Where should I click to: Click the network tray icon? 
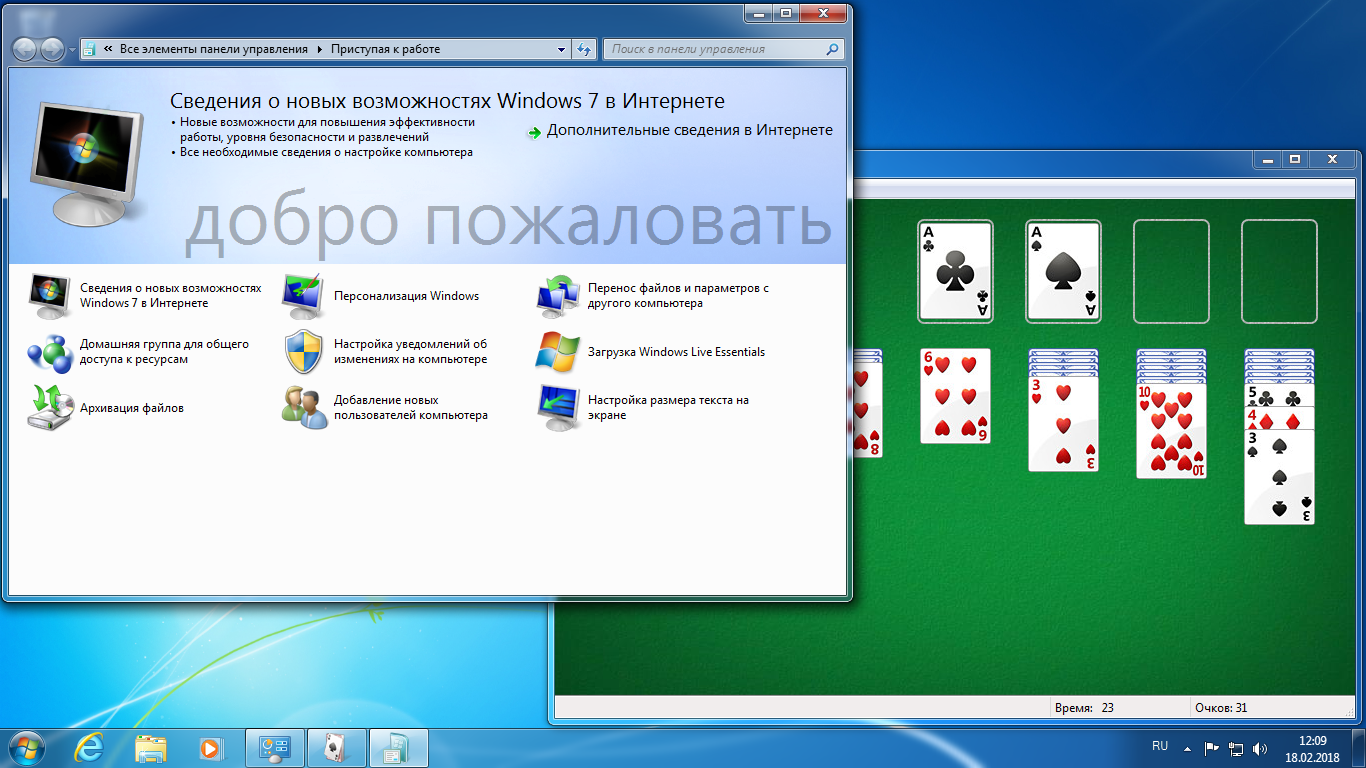click(x=1236, y=747)
